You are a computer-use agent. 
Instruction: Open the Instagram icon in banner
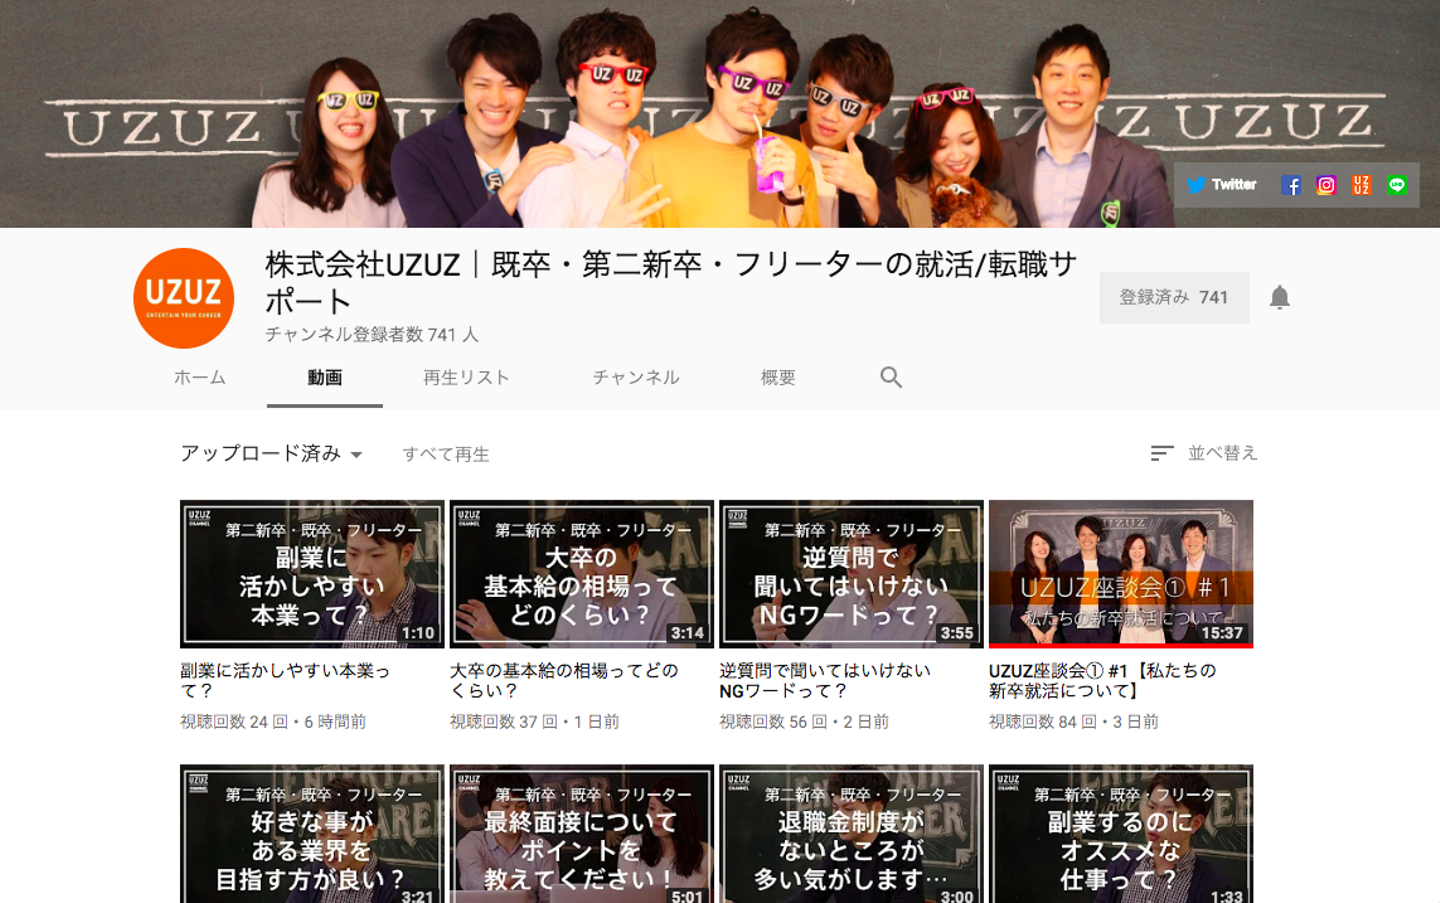point(1326,185)
